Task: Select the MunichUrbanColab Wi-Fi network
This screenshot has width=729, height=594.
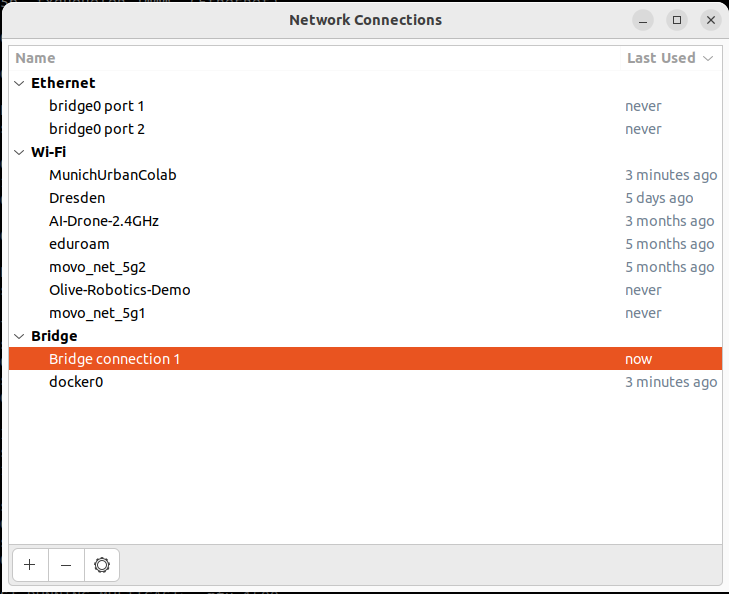Action: point(112,175)
